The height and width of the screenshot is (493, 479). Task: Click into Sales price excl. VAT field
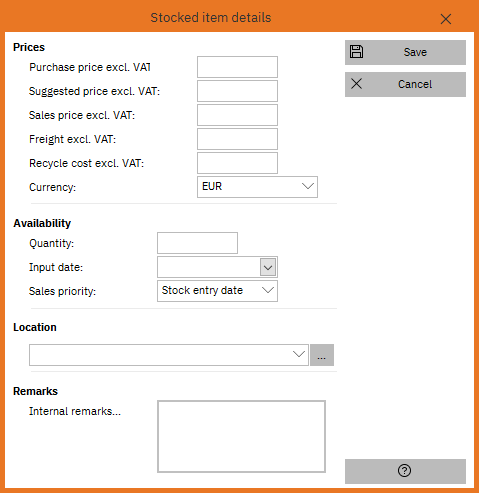(237, 115)
